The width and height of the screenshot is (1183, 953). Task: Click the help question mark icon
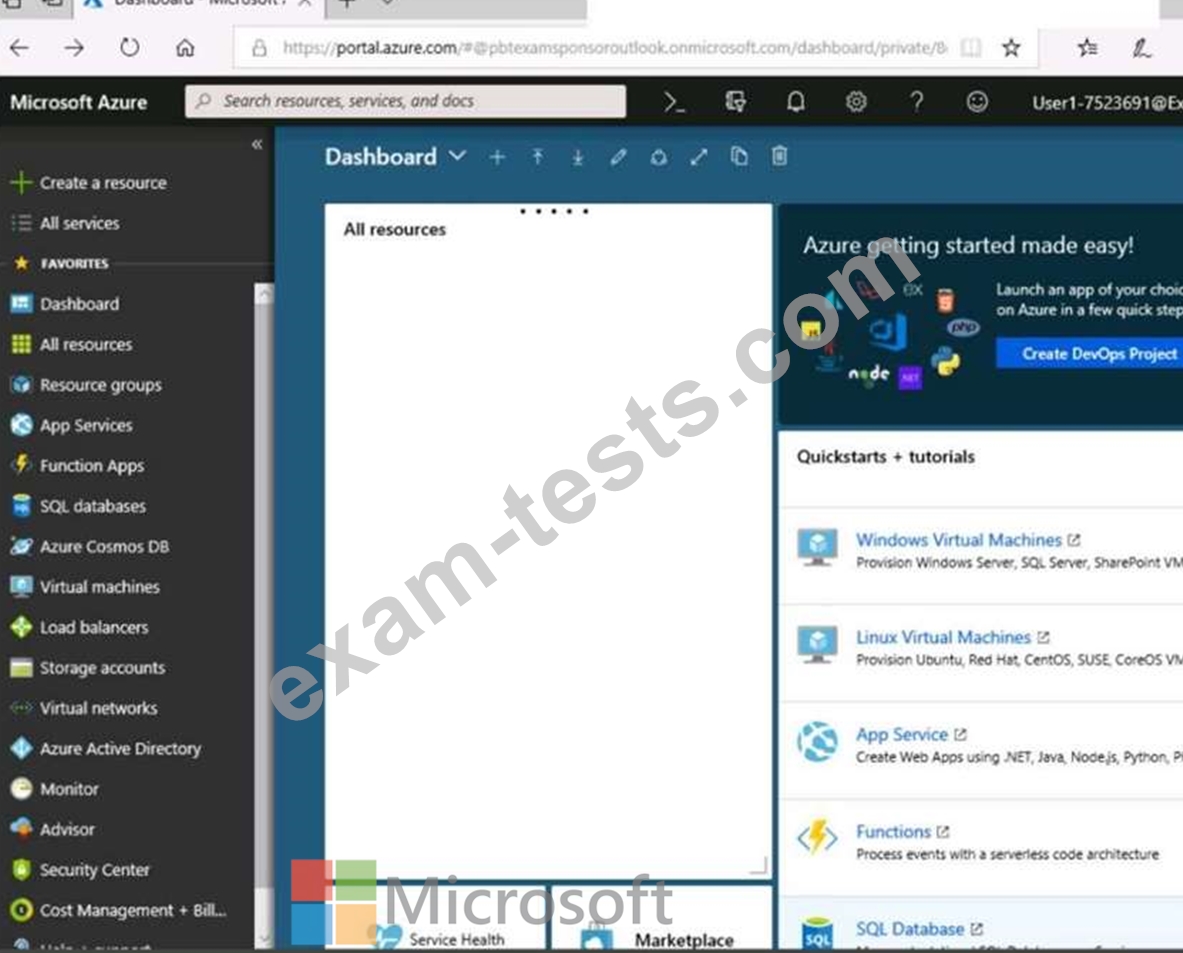coord(916,102)
